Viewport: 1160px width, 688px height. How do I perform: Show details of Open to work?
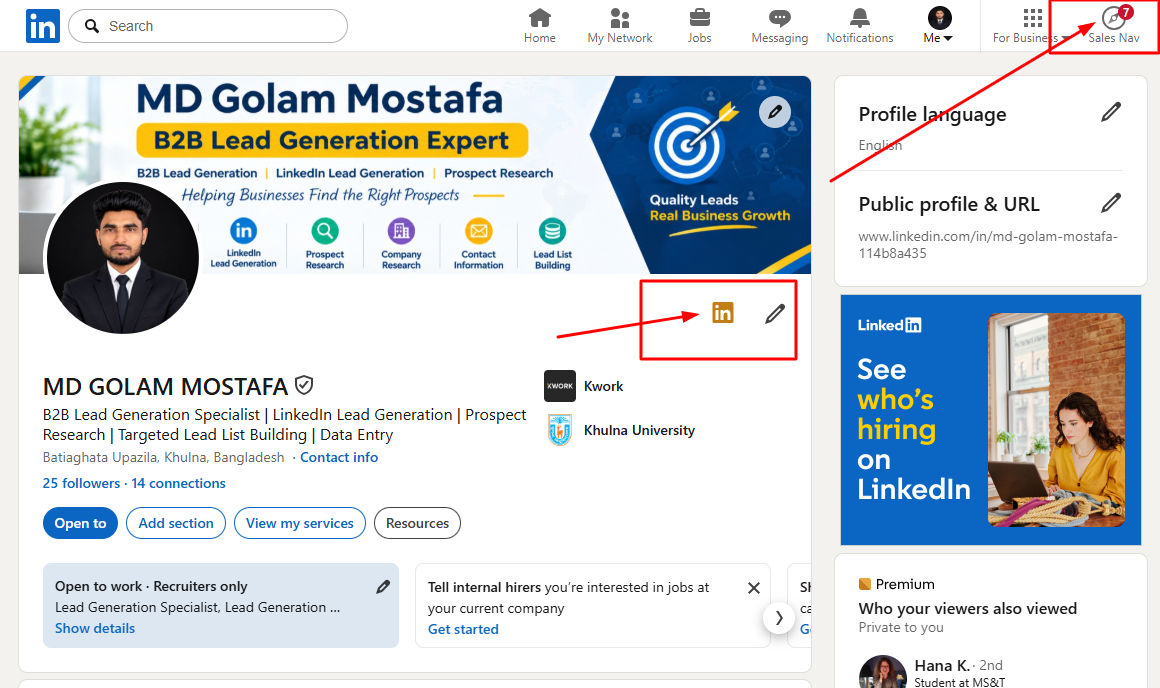95,628
